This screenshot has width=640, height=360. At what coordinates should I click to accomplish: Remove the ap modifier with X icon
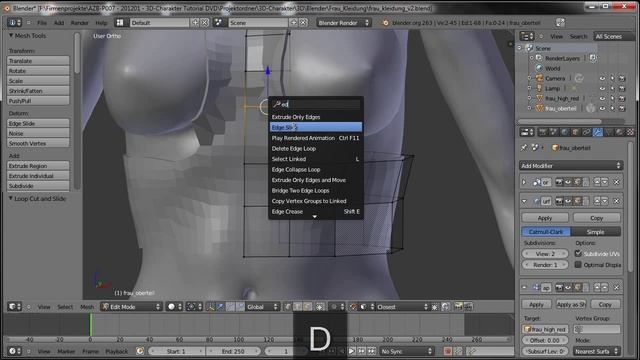pyautogui.click(x=616, y=288)
